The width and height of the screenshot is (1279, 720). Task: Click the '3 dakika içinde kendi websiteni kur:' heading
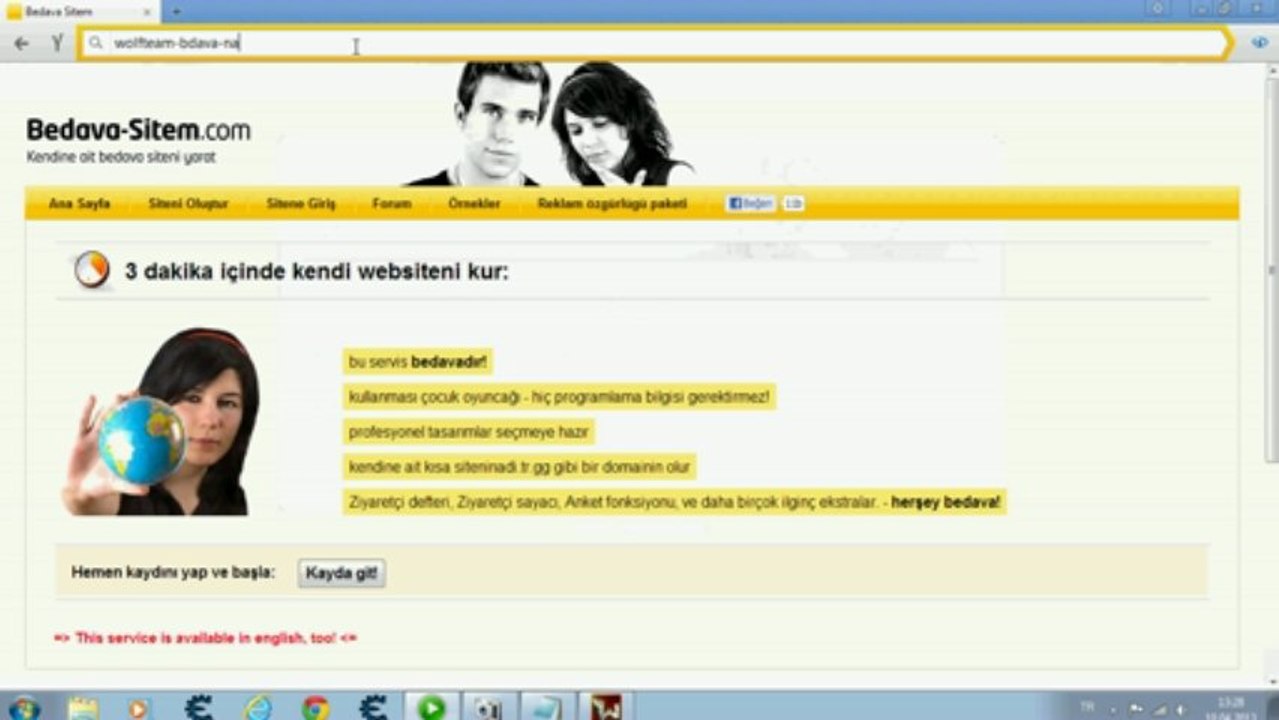(316, 271)
